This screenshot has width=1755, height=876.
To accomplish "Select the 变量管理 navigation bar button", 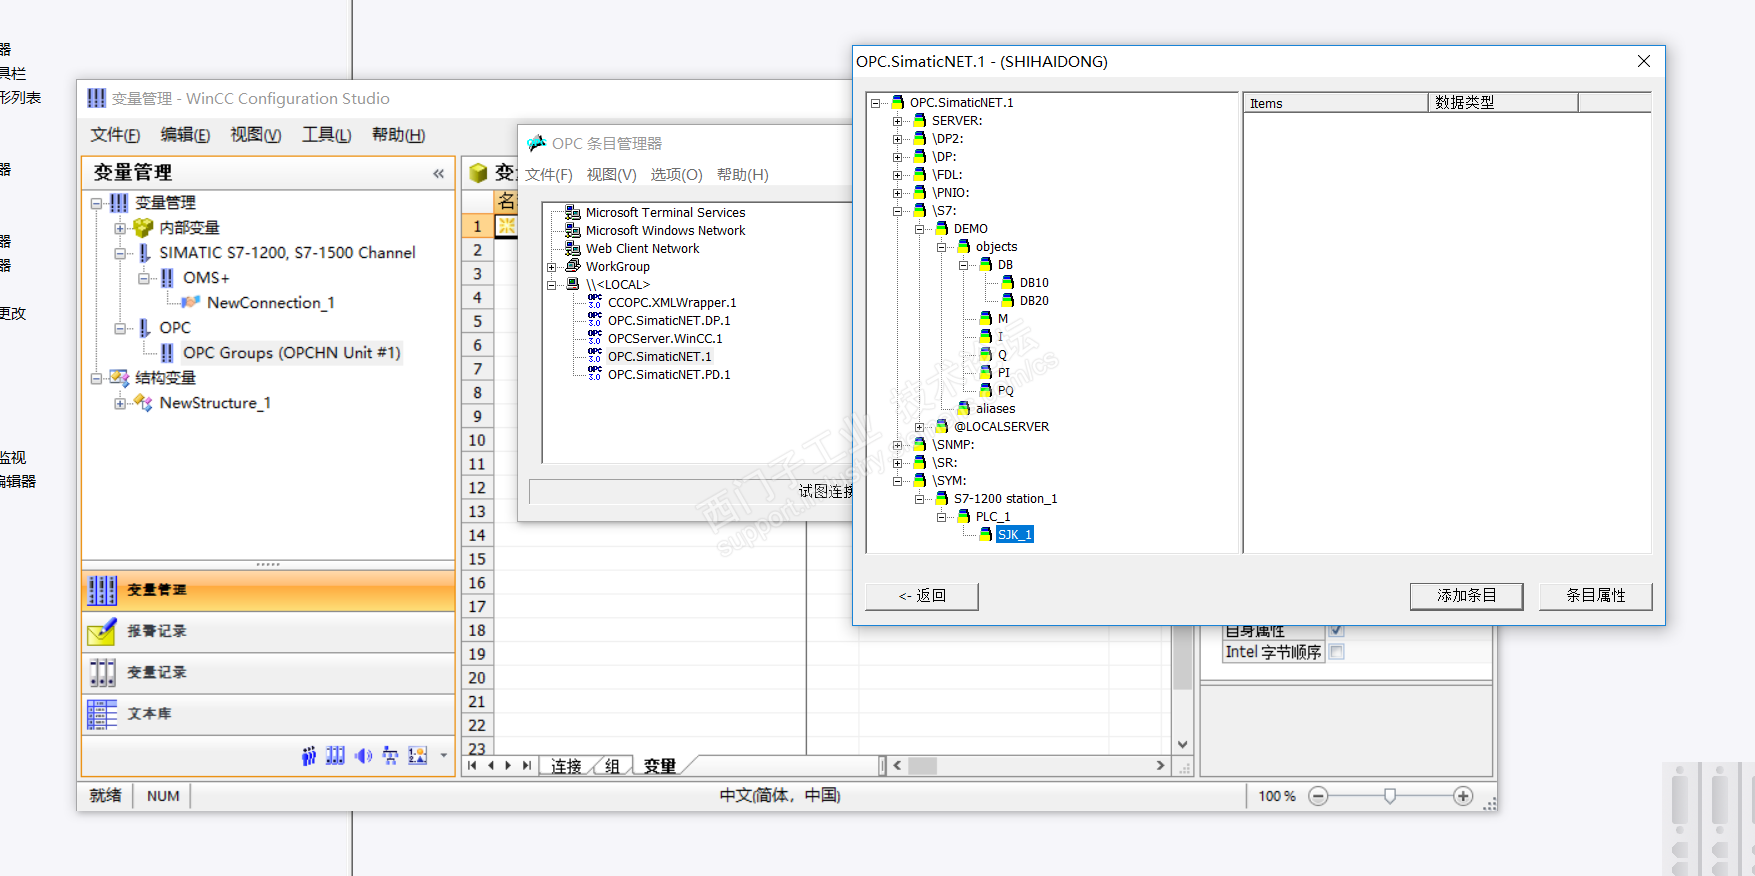I will click(268, 591).
